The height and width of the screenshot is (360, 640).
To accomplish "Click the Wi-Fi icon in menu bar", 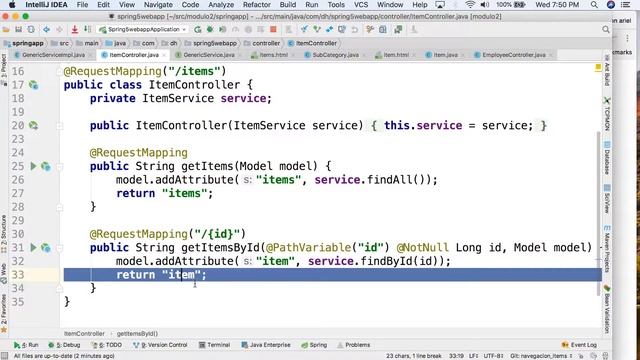I will pyautogui.click(x=470, y=5).
